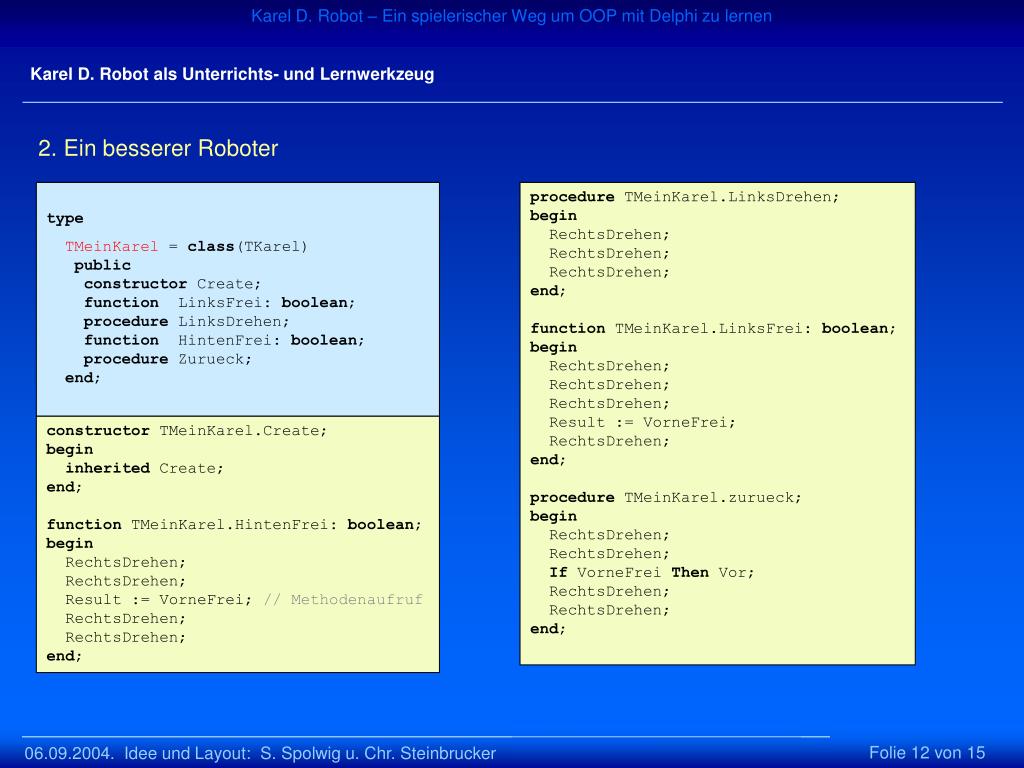Viewport: 1024px width, 768px height.
Task: Click the 'function TMeinKarel.LinksFrei: boolean;' header
Action: pyautogui.click(x=713, y=328)
